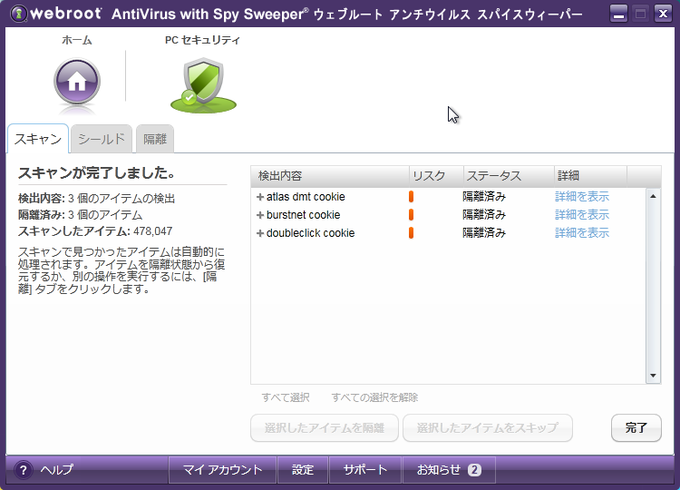Switch to the シールド tab
Screen dimensions: 680x490
click(x=101, y=139)
